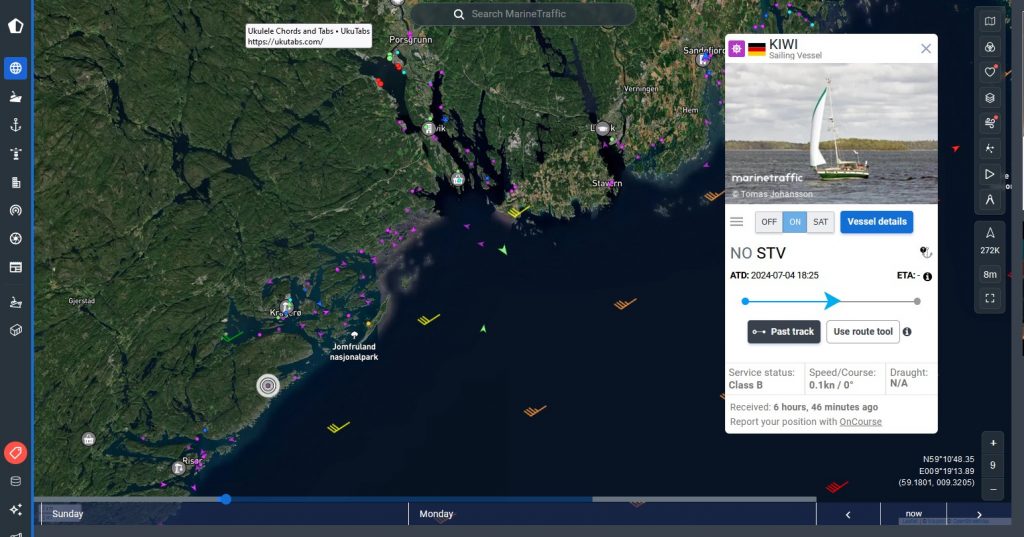Open the hamburger menu in vessel panel
Image resolution: width=1024 pixels, height=537 pixels.
pyautogui.click(x=737, y=222)
